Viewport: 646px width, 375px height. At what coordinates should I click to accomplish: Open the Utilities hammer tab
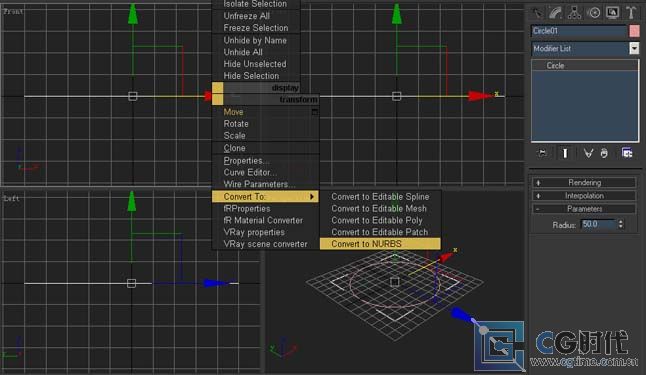coord(631,13)
